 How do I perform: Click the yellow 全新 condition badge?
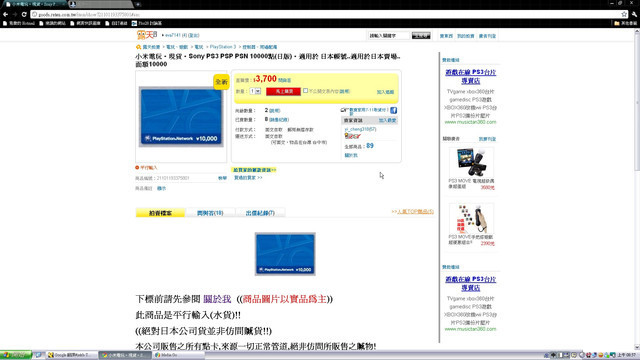point(221,82)
